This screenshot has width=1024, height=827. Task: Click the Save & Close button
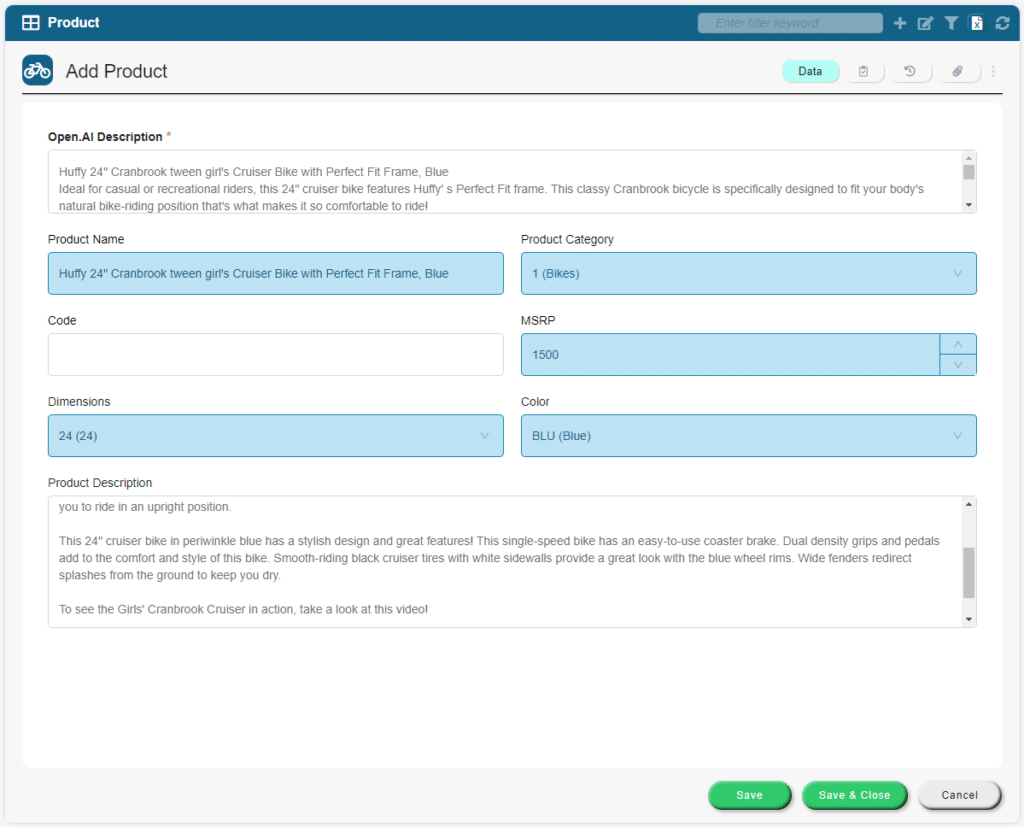(854, 795)
